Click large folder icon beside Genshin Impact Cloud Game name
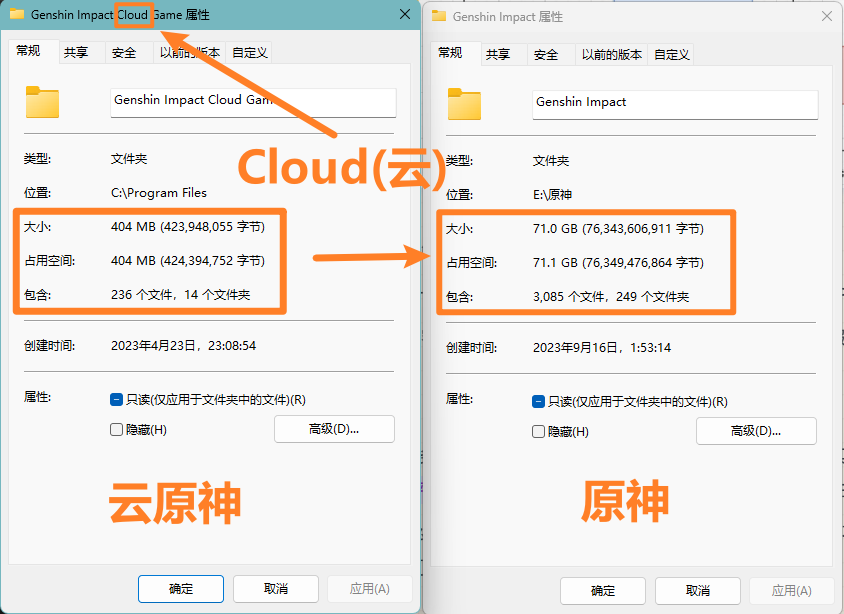844x614 pixels. 42,102
